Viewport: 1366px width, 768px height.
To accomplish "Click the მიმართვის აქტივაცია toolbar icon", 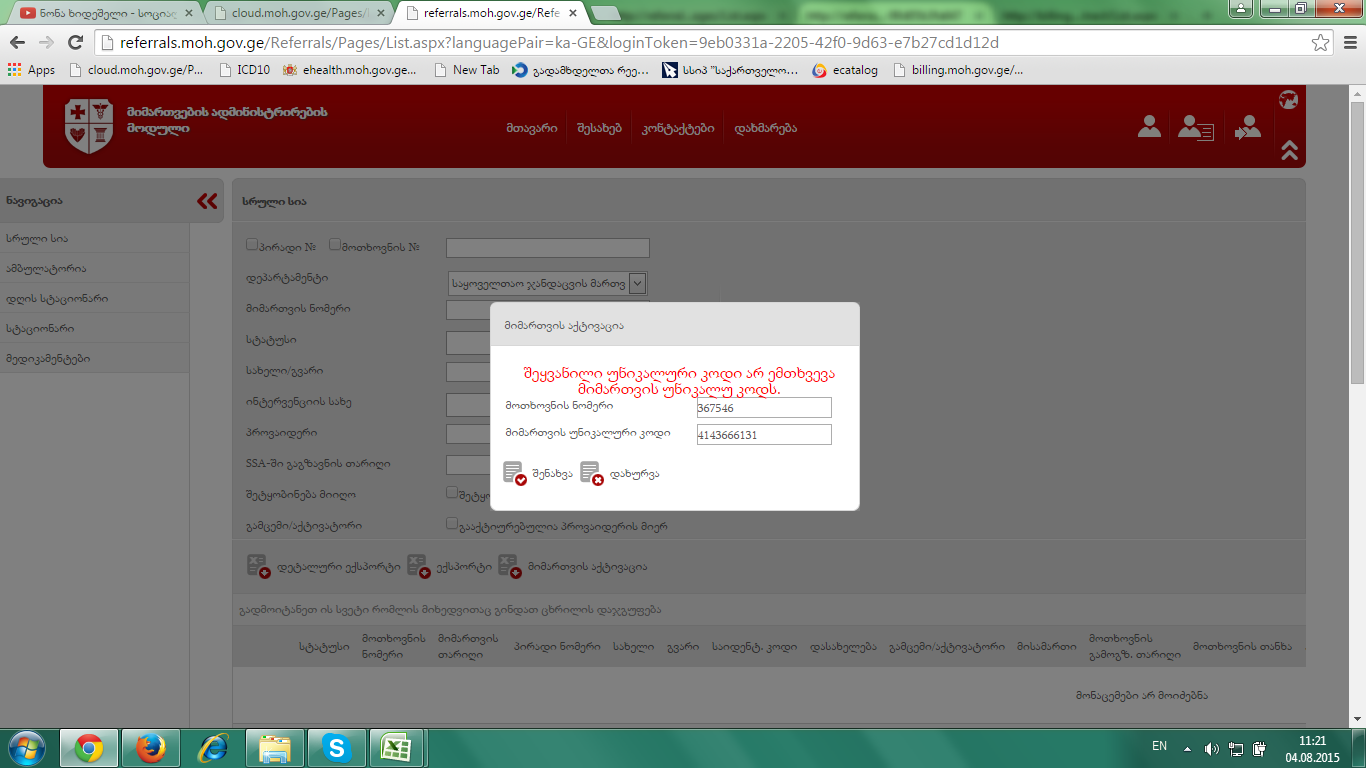I will pos(510,566).
